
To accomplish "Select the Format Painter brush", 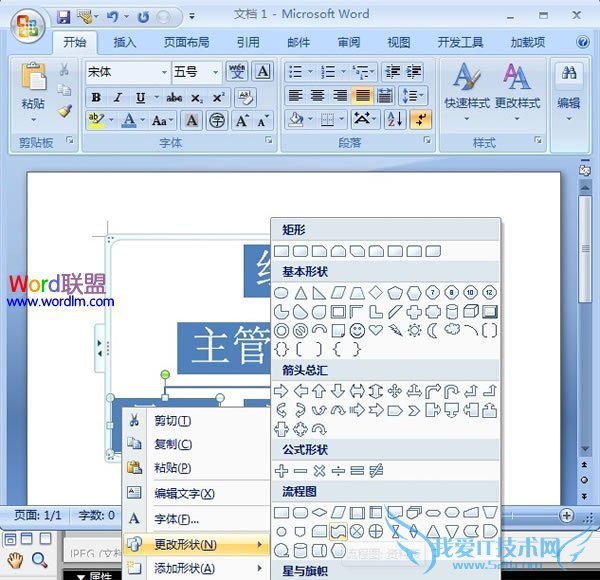I will tap(65, 111).
